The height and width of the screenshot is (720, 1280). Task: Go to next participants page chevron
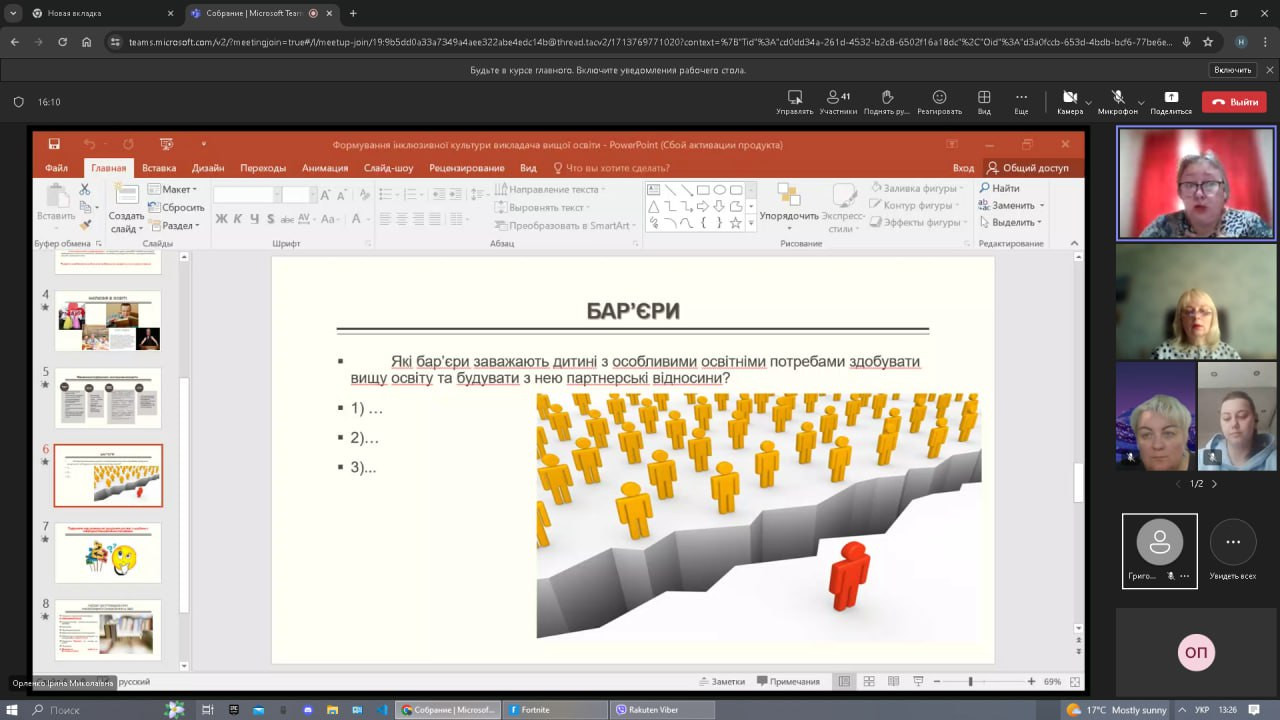click(x=1215, y=484)
